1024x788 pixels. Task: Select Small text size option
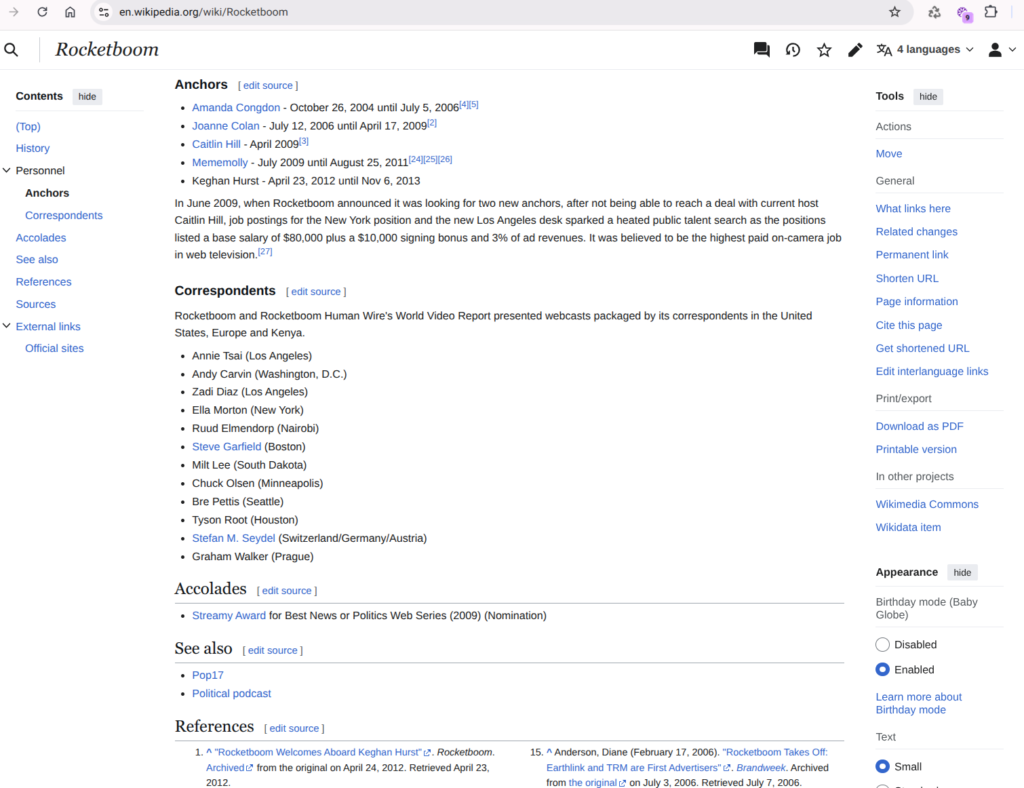882,767
